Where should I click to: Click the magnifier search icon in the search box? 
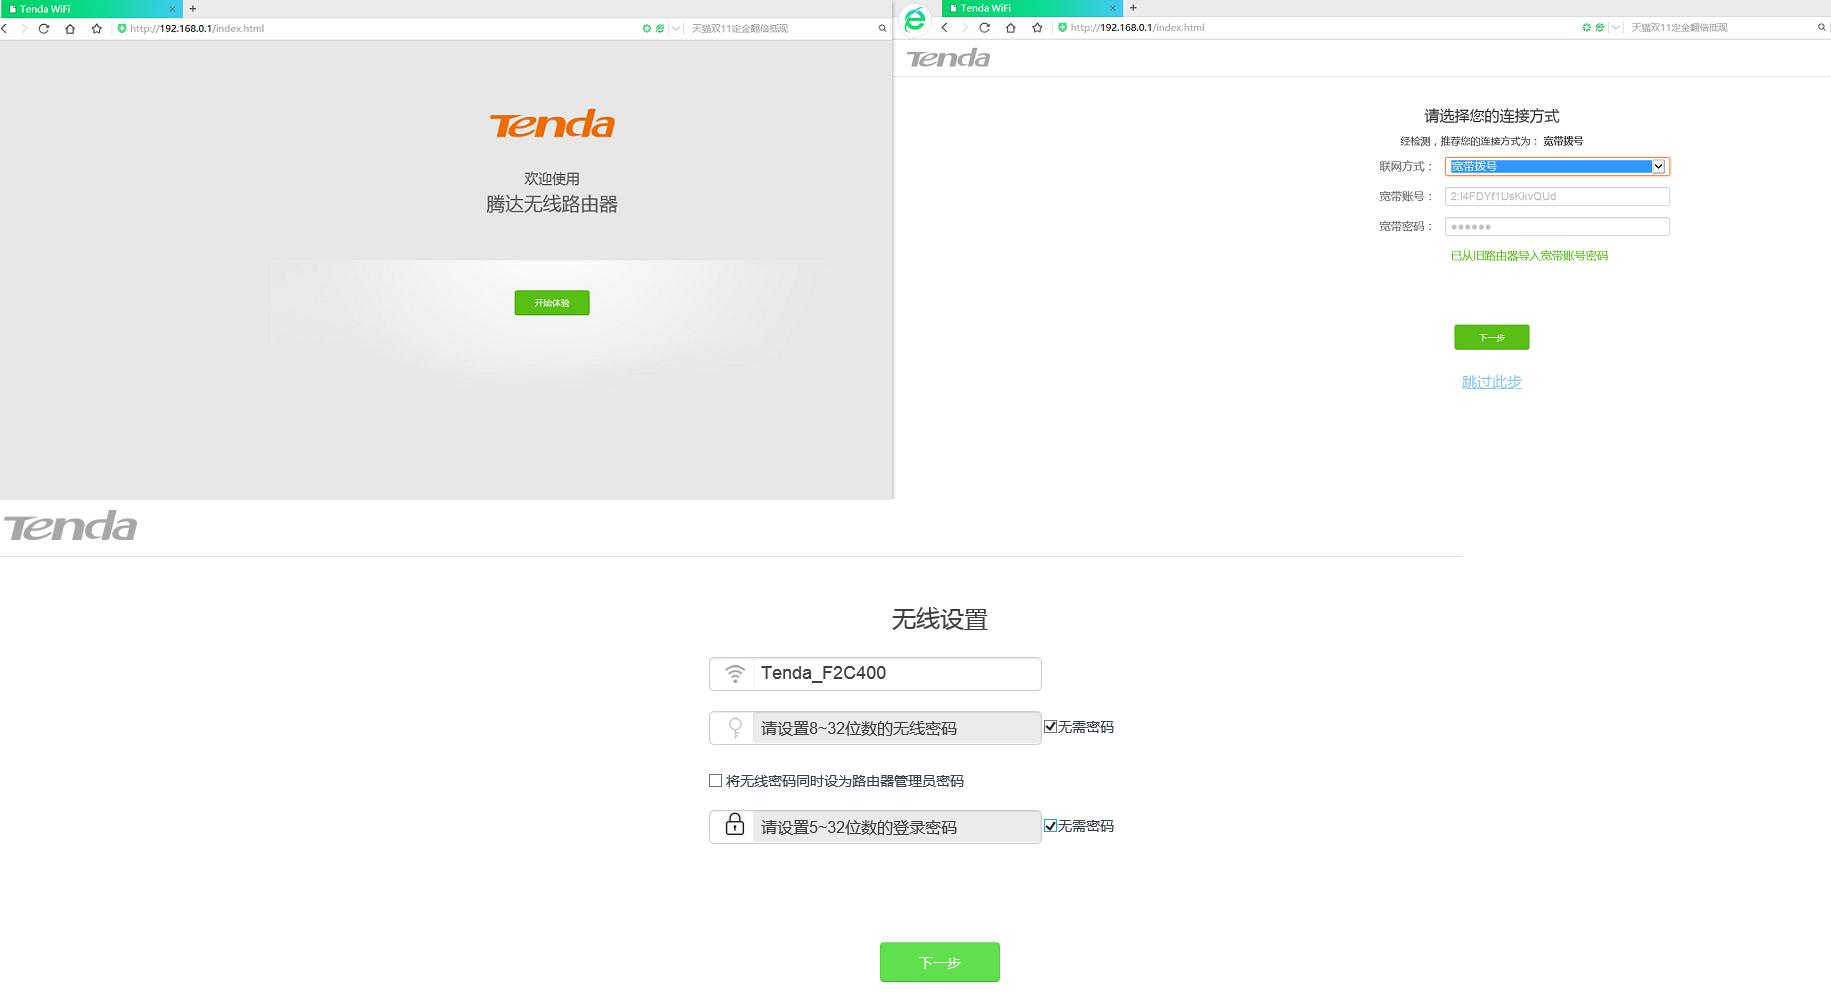click(x=884, y=28)
